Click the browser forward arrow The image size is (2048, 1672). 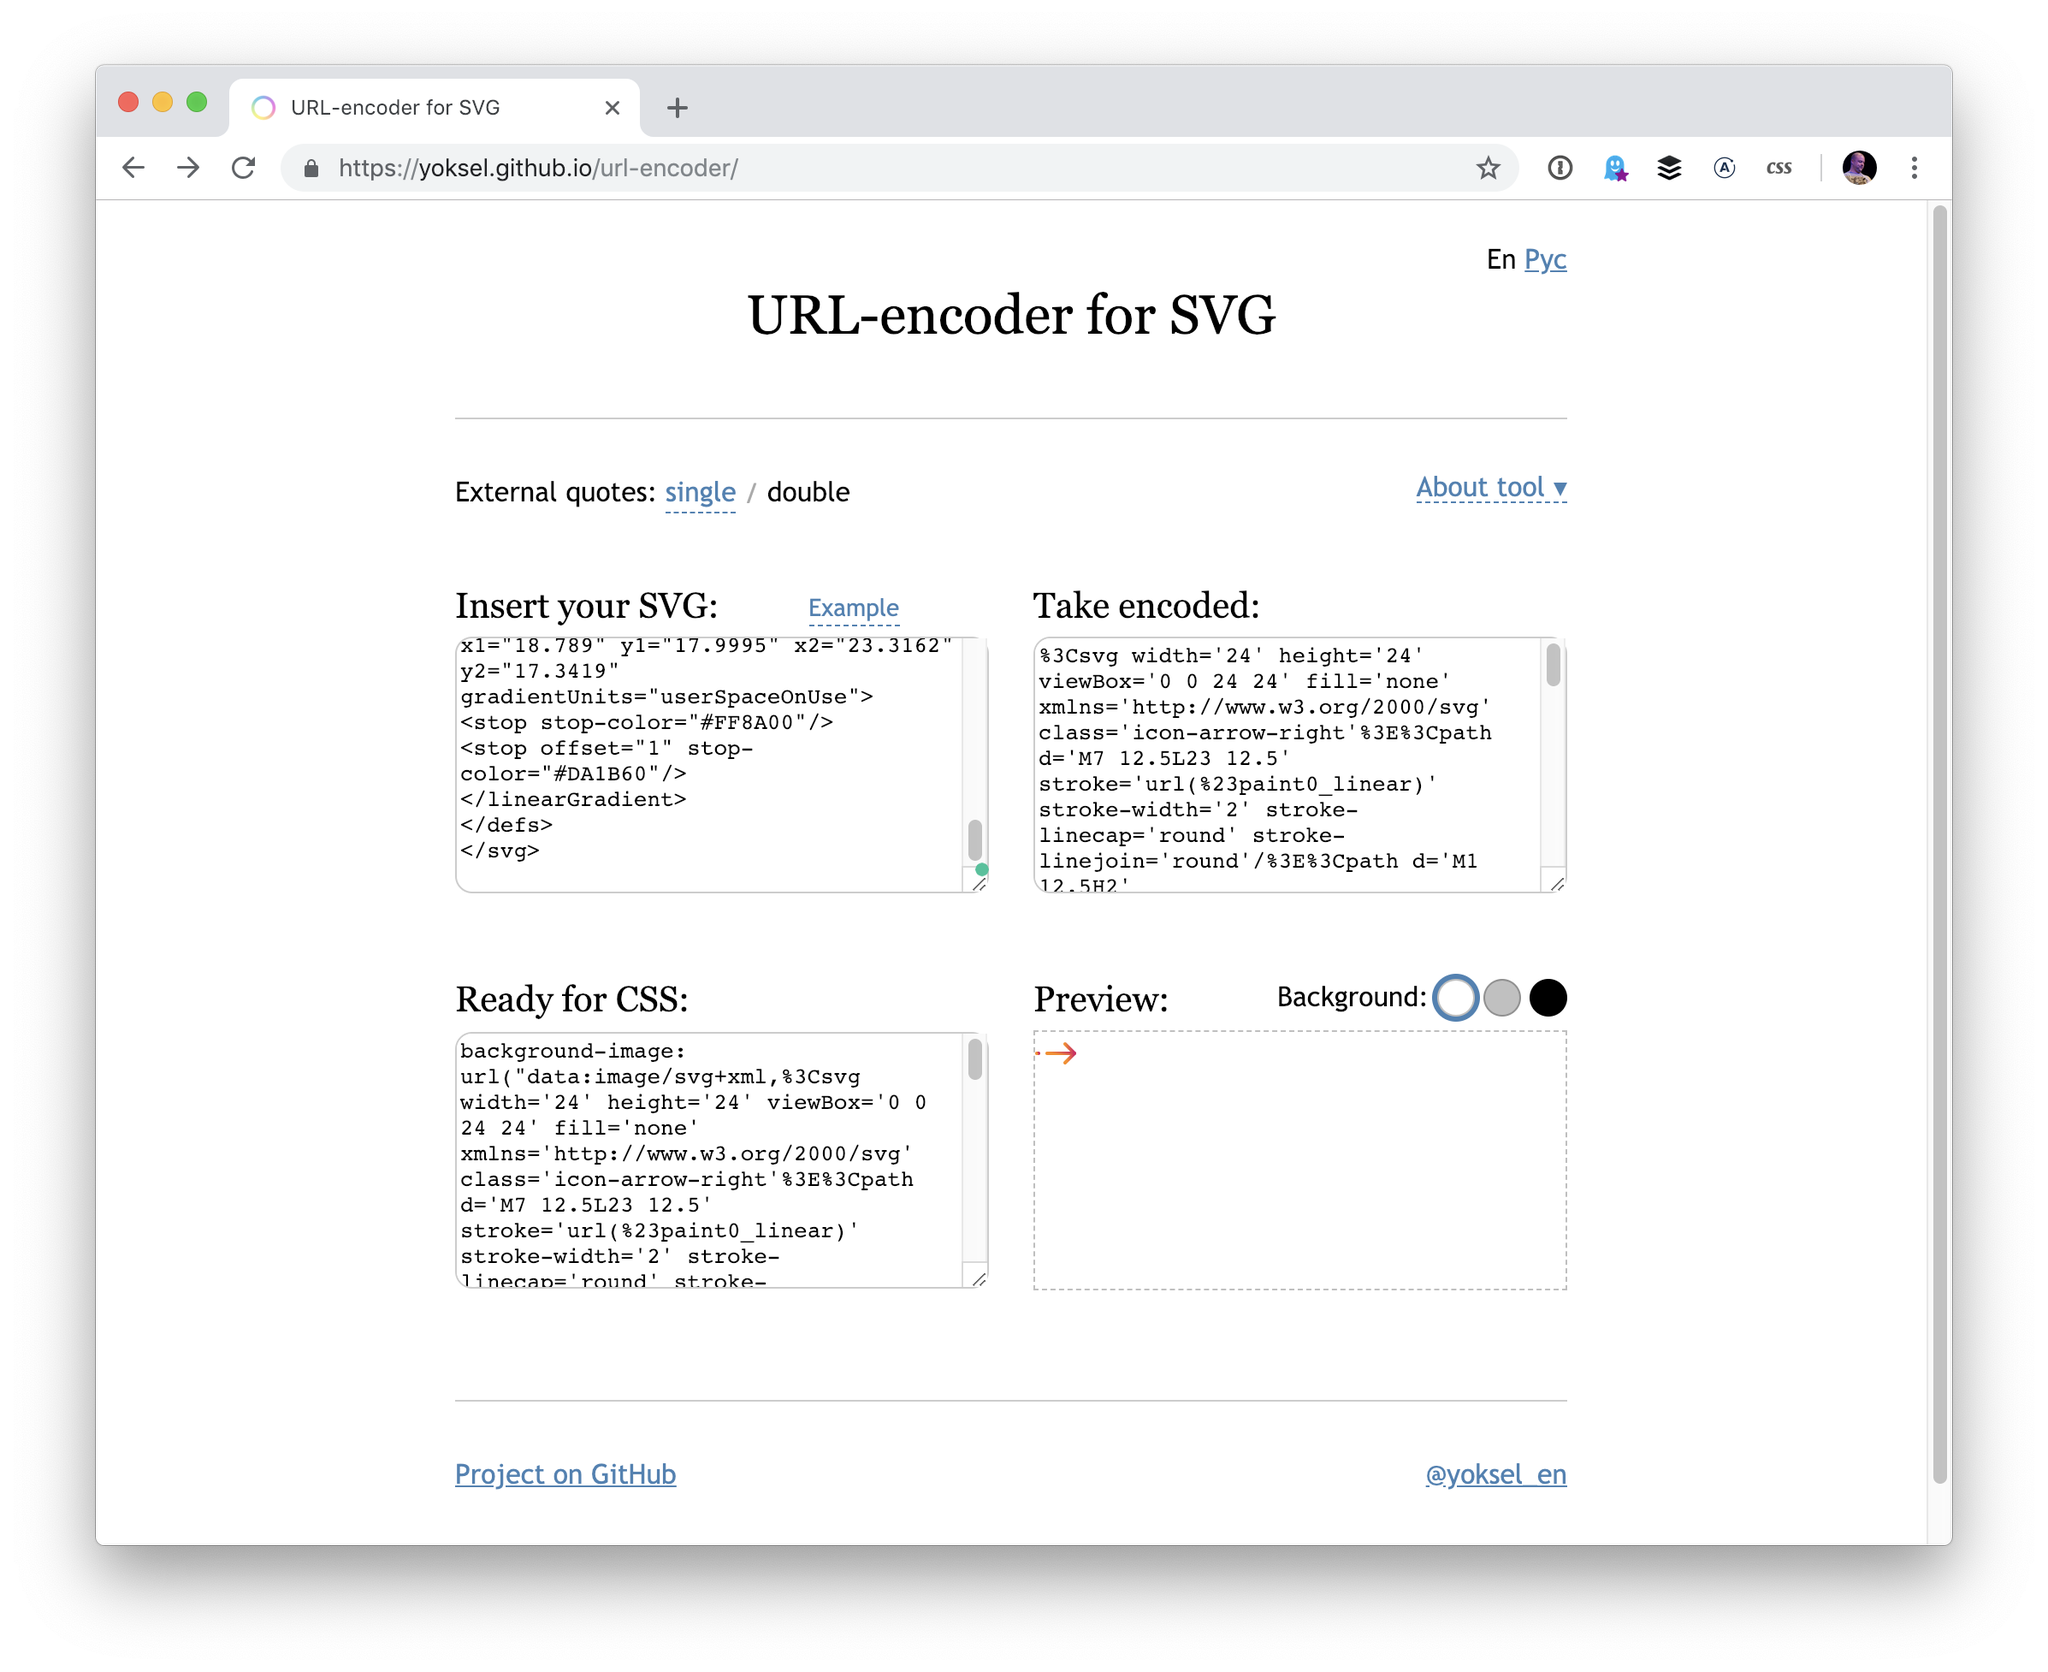(x=188, y=167)
